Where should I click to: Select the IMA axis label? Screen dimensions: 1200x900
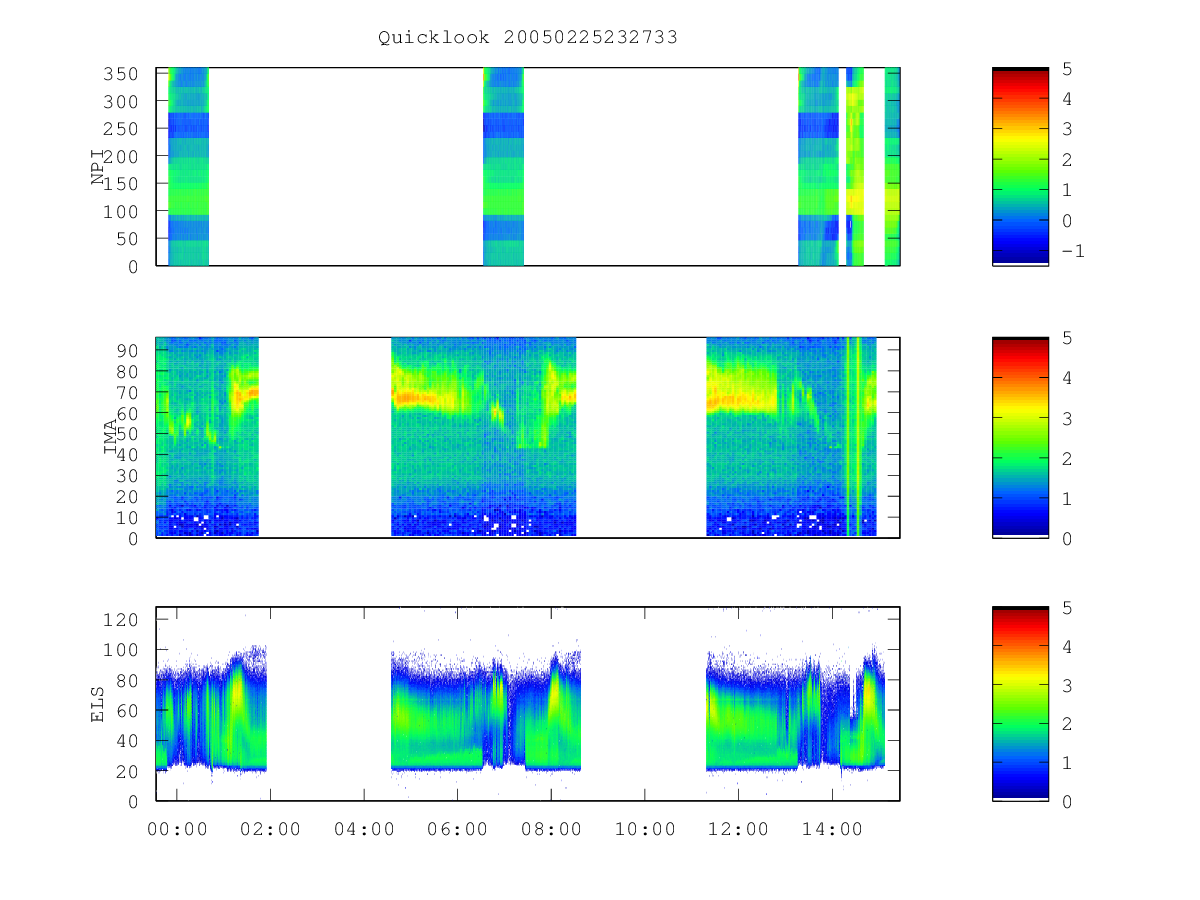coord(111,437)
